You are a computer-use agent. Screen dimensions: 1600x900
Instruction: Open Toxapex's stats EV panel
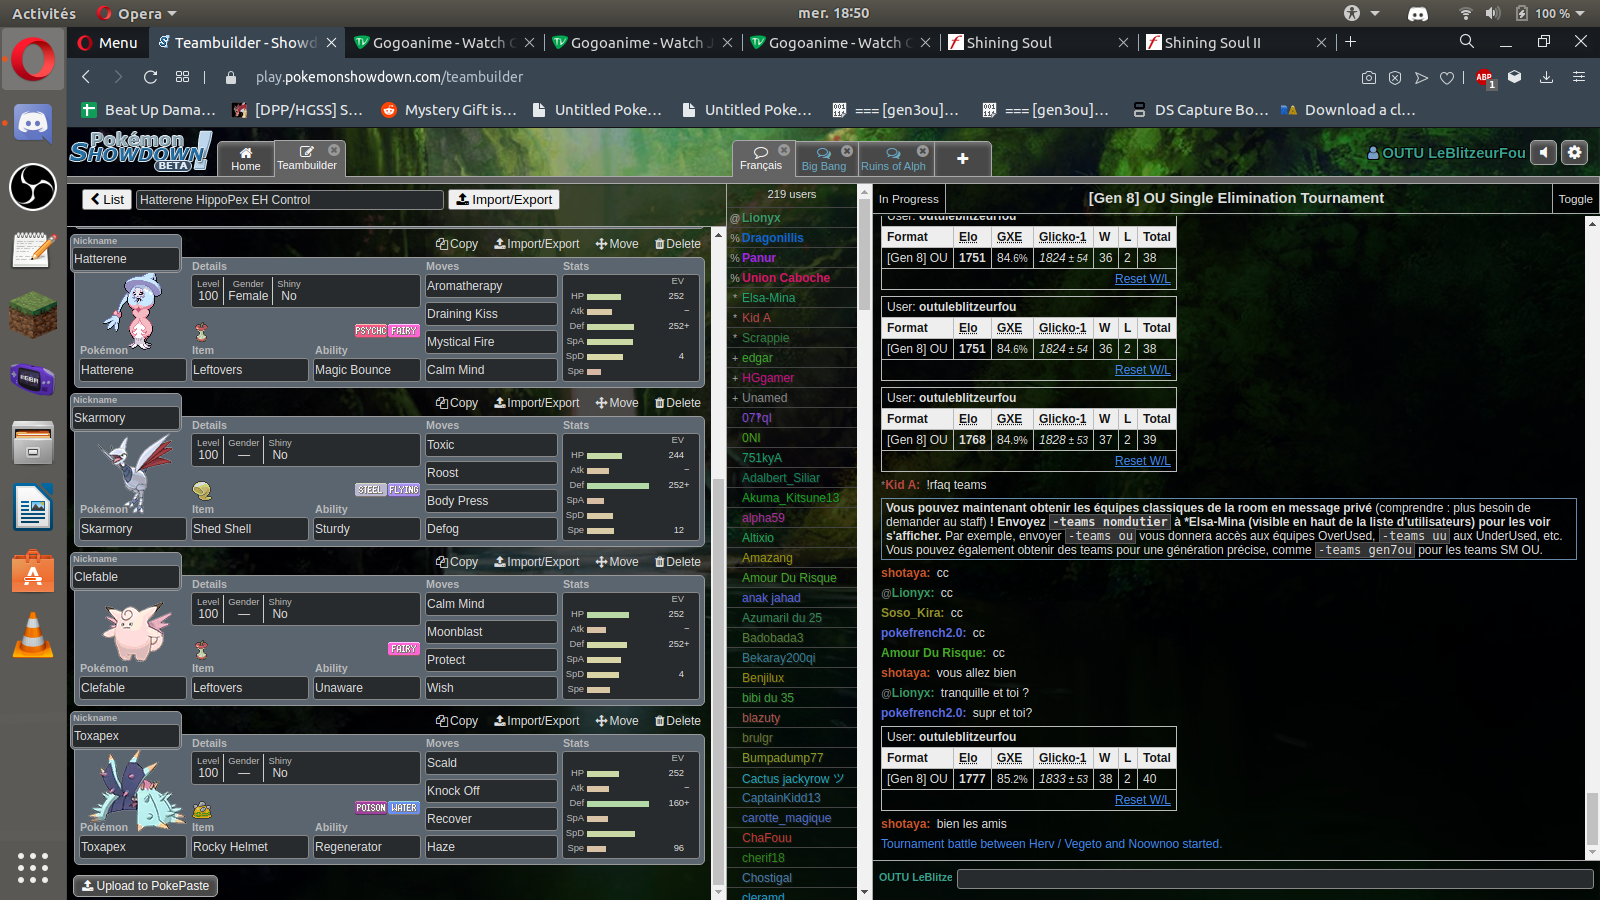click(631, 805)
